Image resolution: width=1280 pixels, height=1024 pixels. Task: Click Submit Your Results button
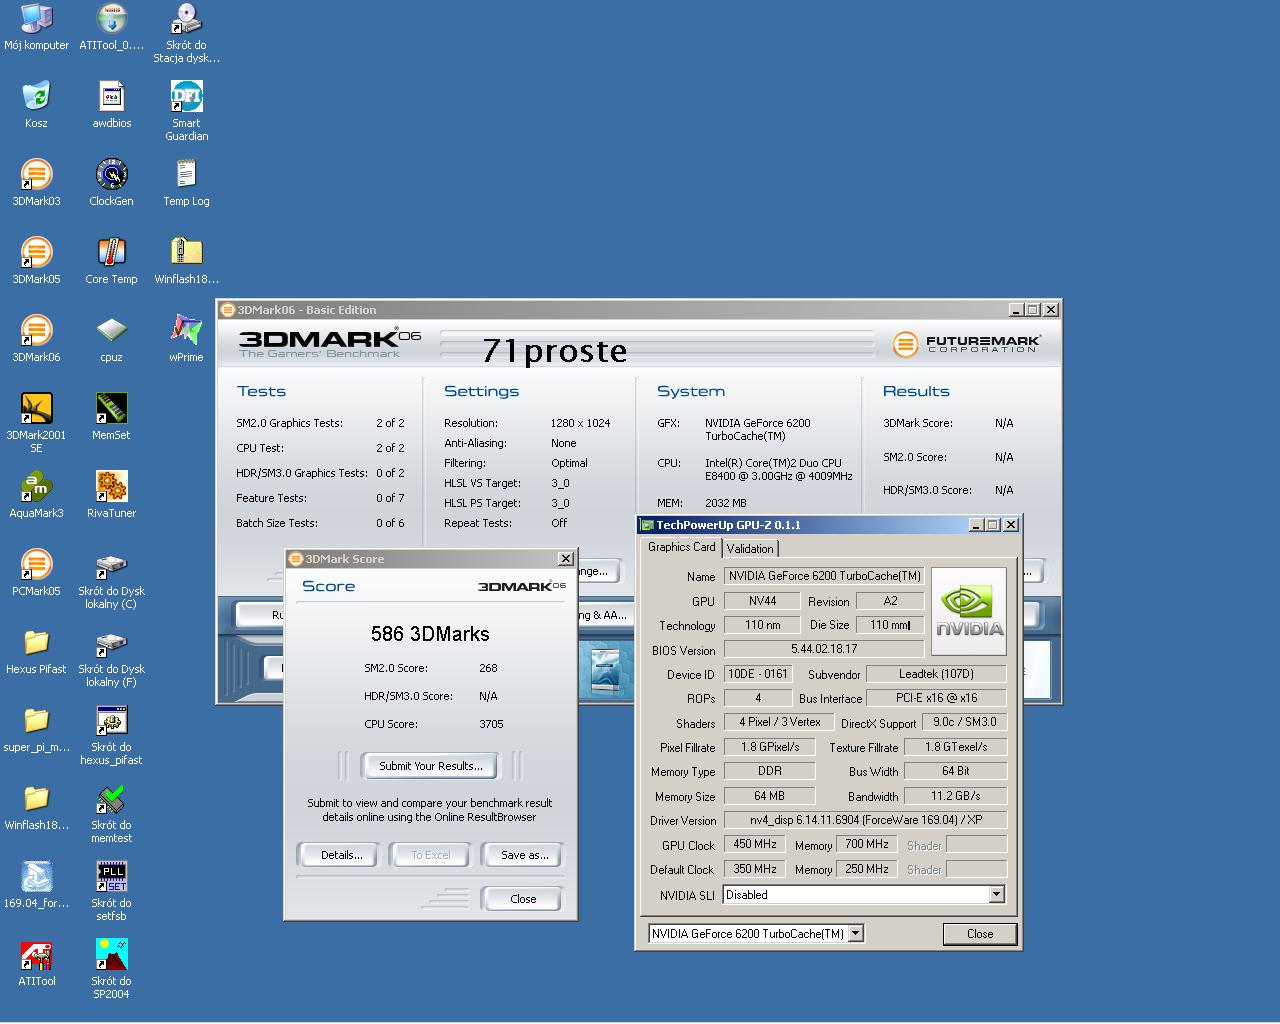[430, 766]
